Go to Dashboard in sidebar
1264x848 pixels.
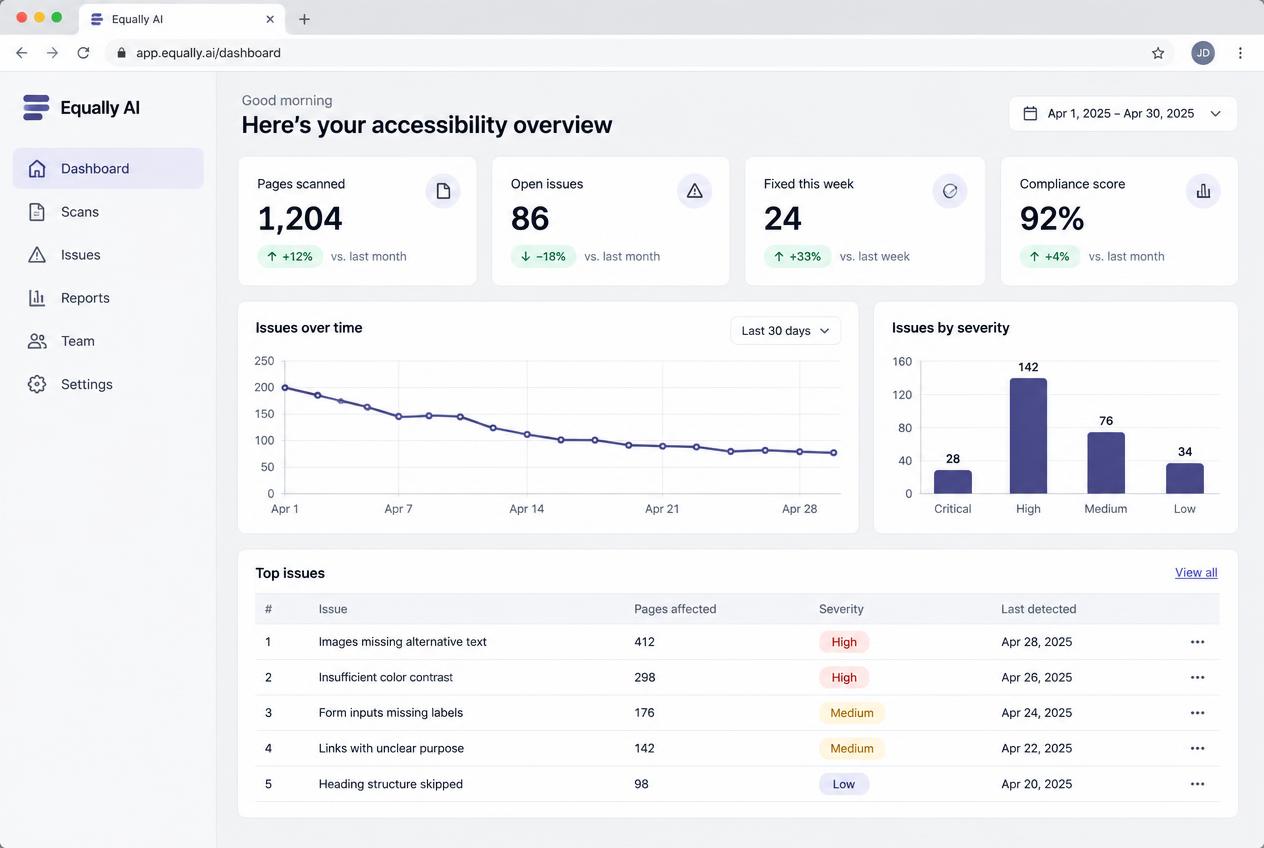108,168
